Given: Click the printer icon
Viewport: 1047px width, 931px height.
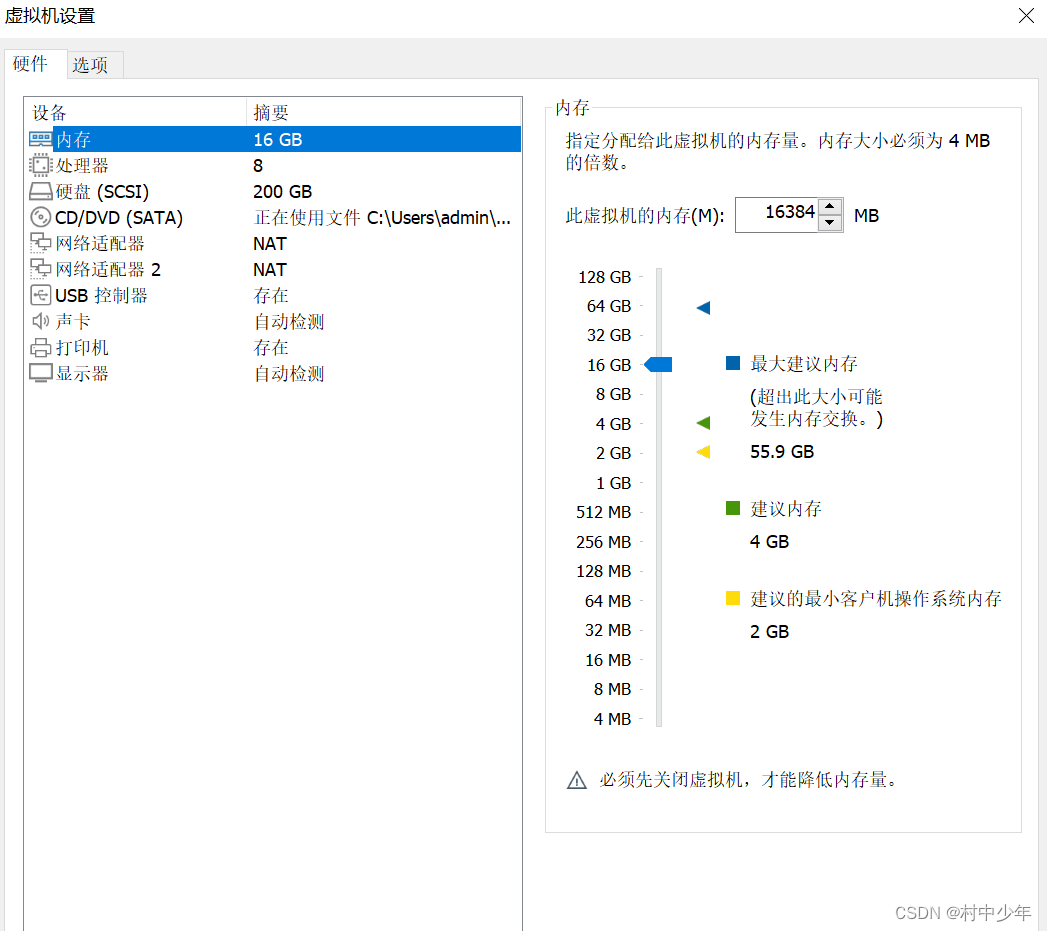Looking at the screenshot, I should click(40, 347).
